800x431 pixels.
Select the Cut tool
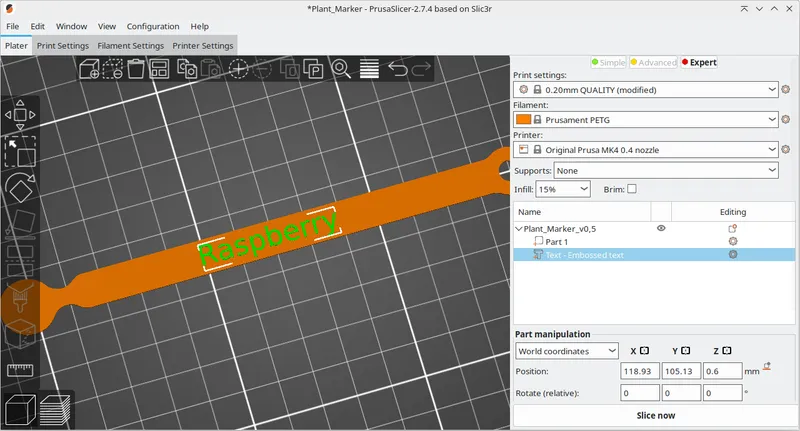coord(20,261)
